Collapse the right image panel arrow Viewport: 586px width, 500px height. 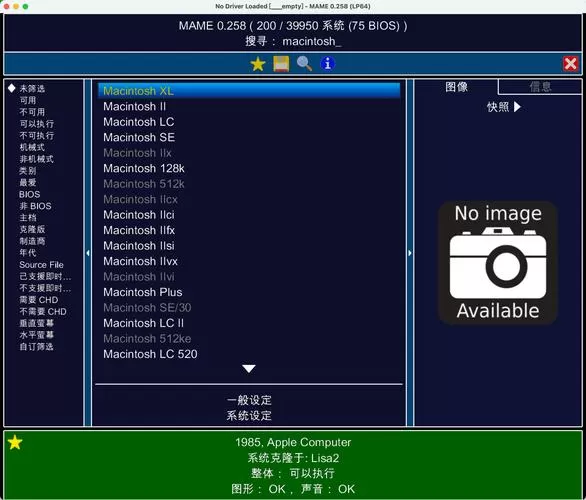click(x=410, y=253)
